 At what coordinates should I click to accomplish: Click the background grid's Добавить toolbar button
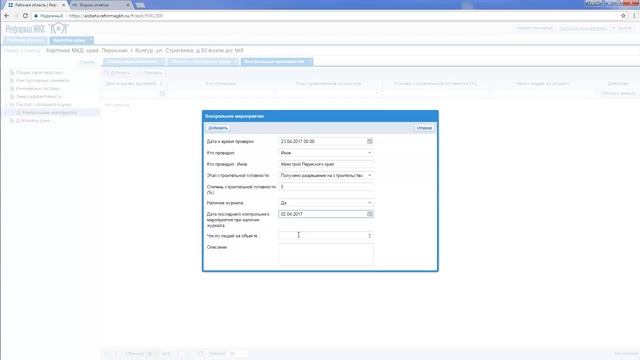[x=118, y=73]
